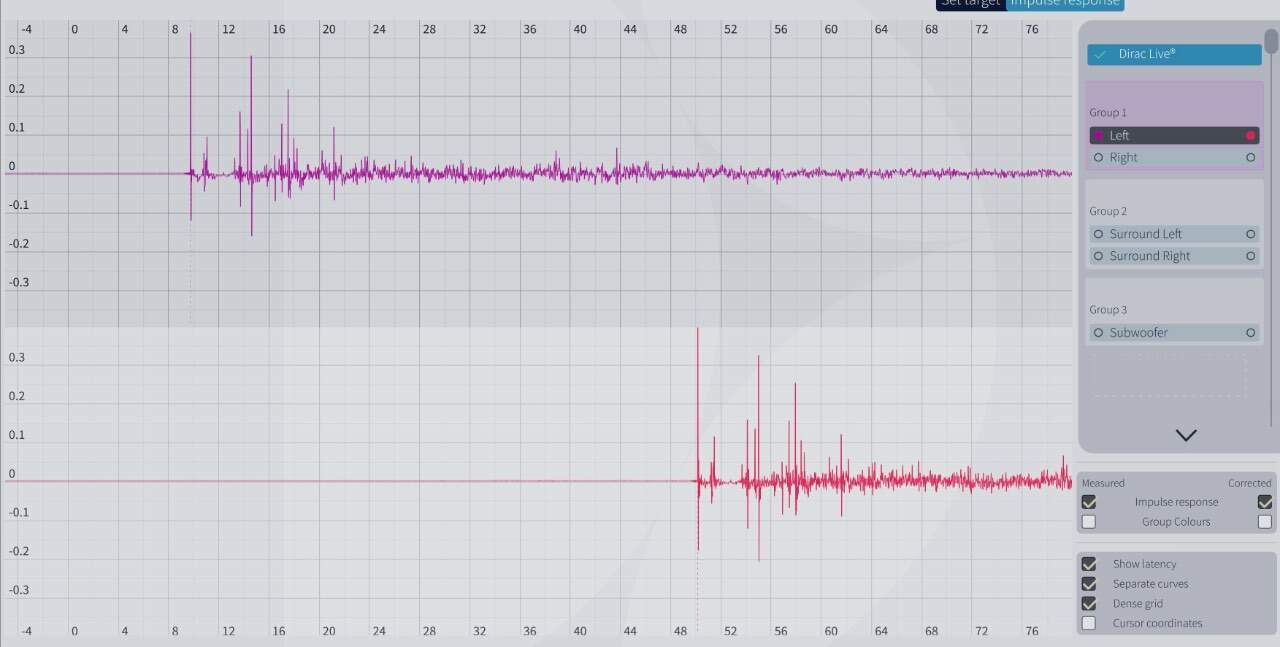The image size is (1280, 647).
Task: Click the right circle on Surround Left row
Action: coord(1250,234)
